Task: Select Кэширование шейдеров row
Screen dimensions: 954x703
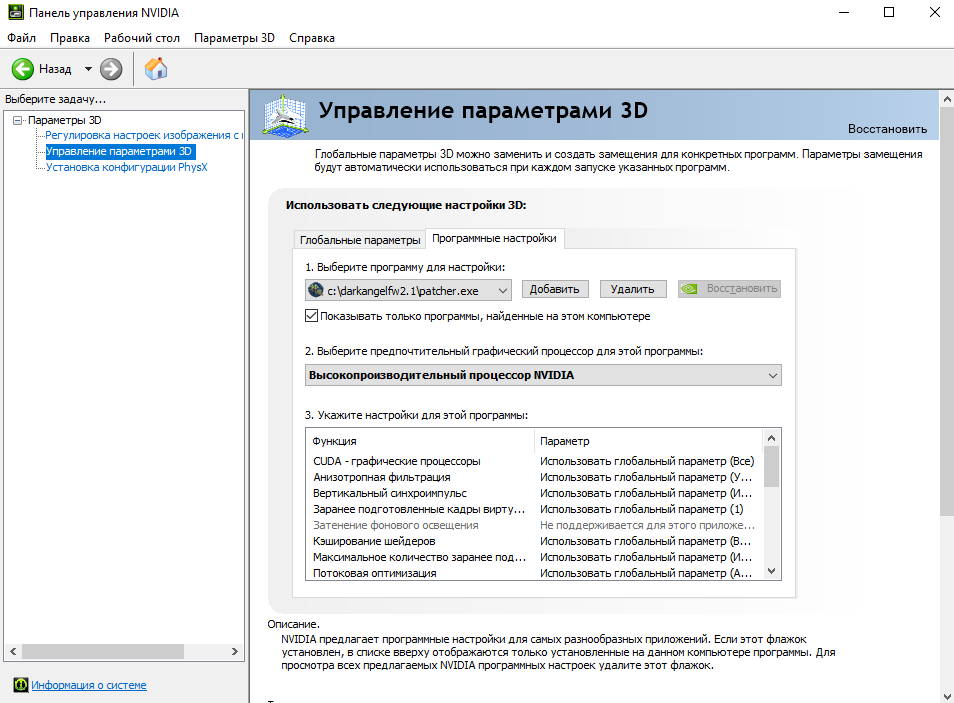Action: [x=534, y=541]
